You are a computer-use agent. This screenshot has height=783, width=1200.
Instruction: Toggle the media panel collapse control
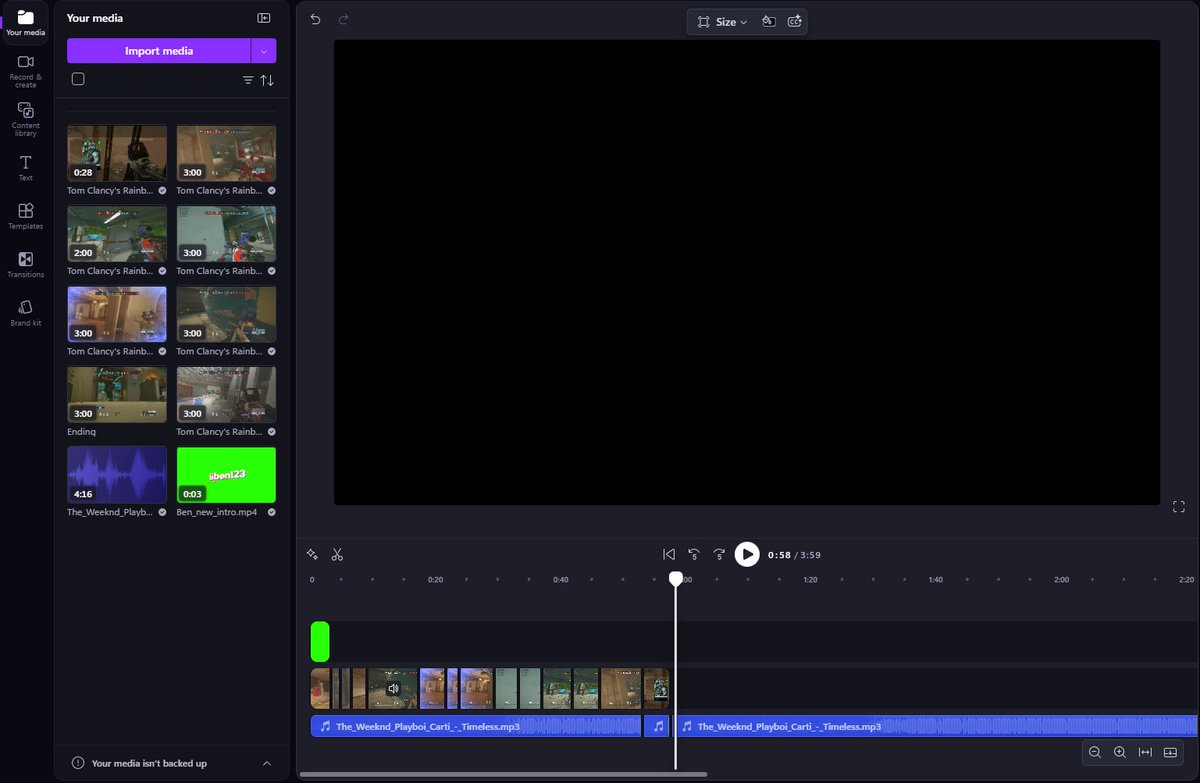click(x=264, y=17)
